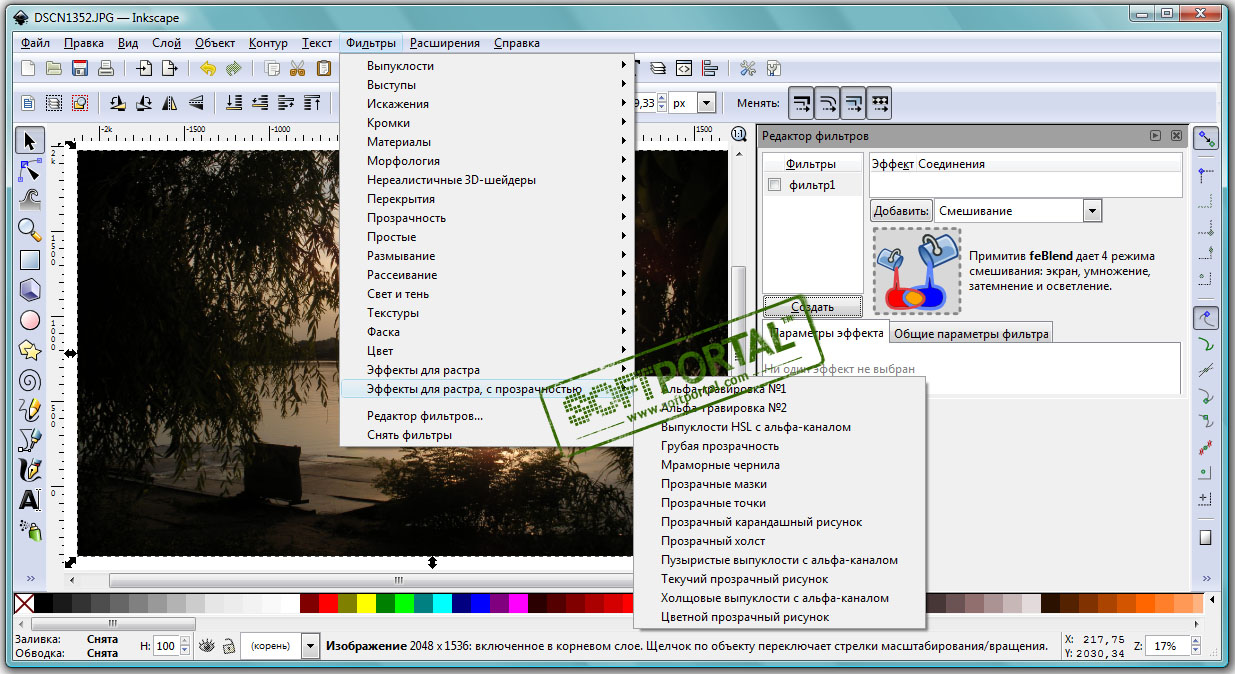This screenshot has width=1235, height=674.
Task: Activate the Pencil freehand tool
Action: (30, 410)
